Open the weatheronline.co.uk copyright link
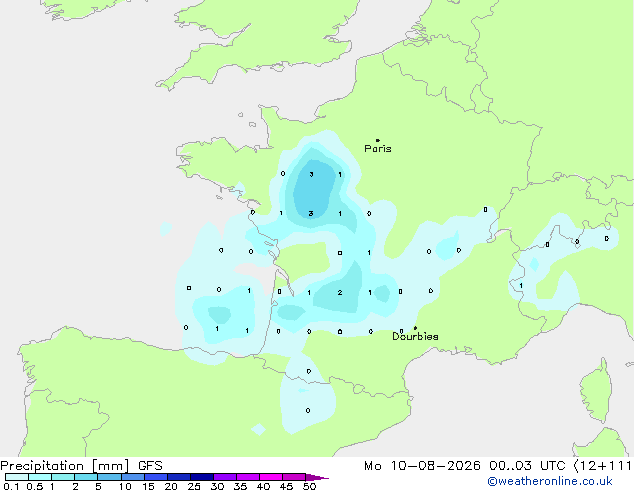 550,481
